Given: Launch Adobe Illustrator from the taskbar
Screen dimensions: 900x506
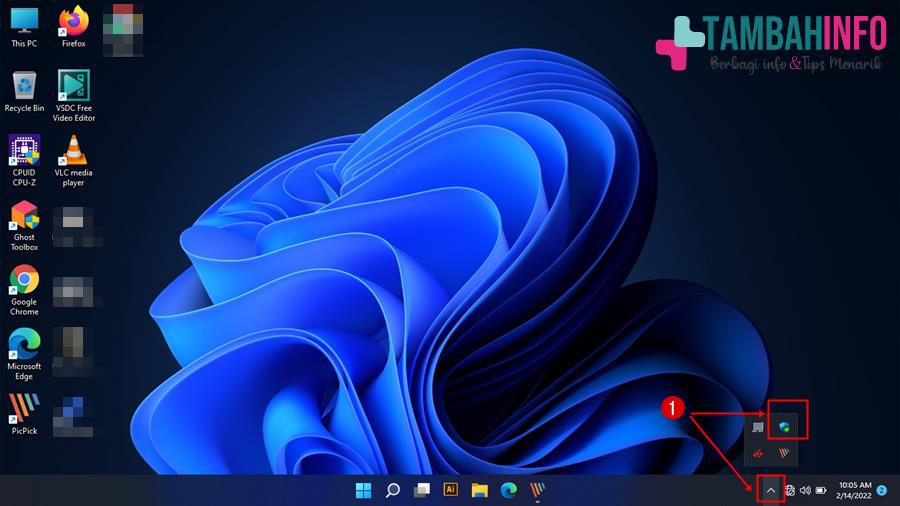Looking at the screenshot, I should [x=451, y=489].
